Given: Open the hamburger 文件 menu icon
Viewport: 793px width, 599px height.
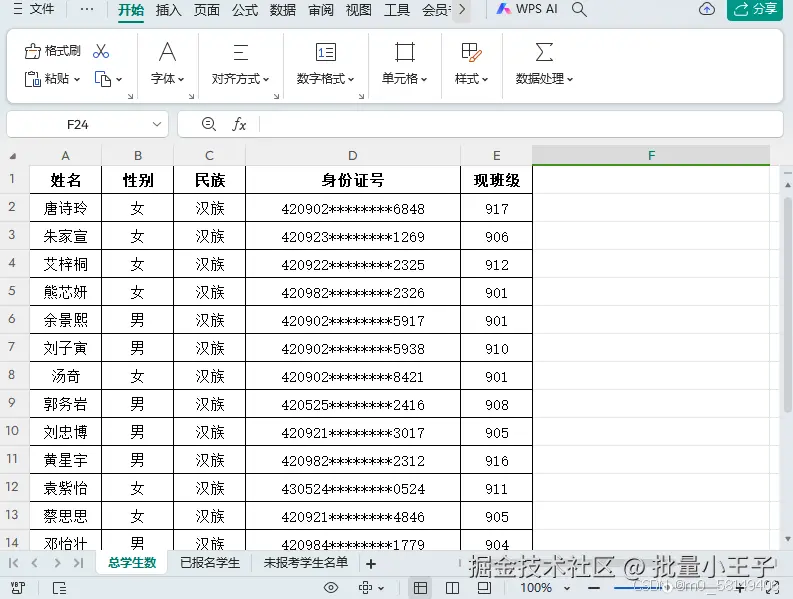Looking at the screenshot, I should point(18,9).
